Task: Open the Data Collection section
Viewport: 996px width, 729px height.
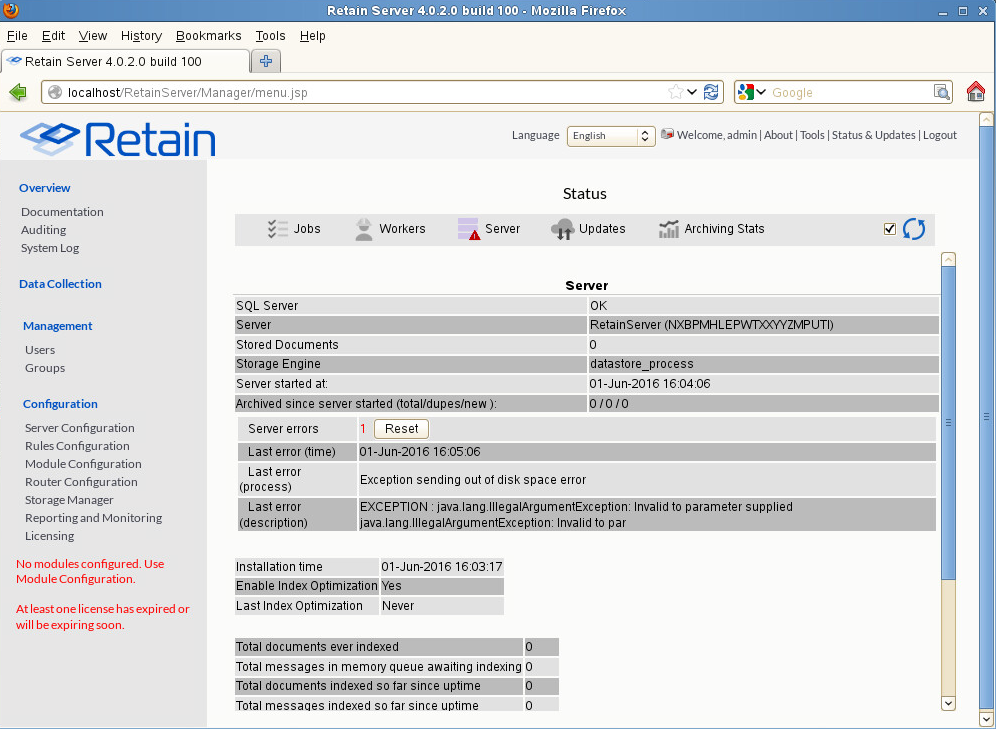Action: point(60,284)
